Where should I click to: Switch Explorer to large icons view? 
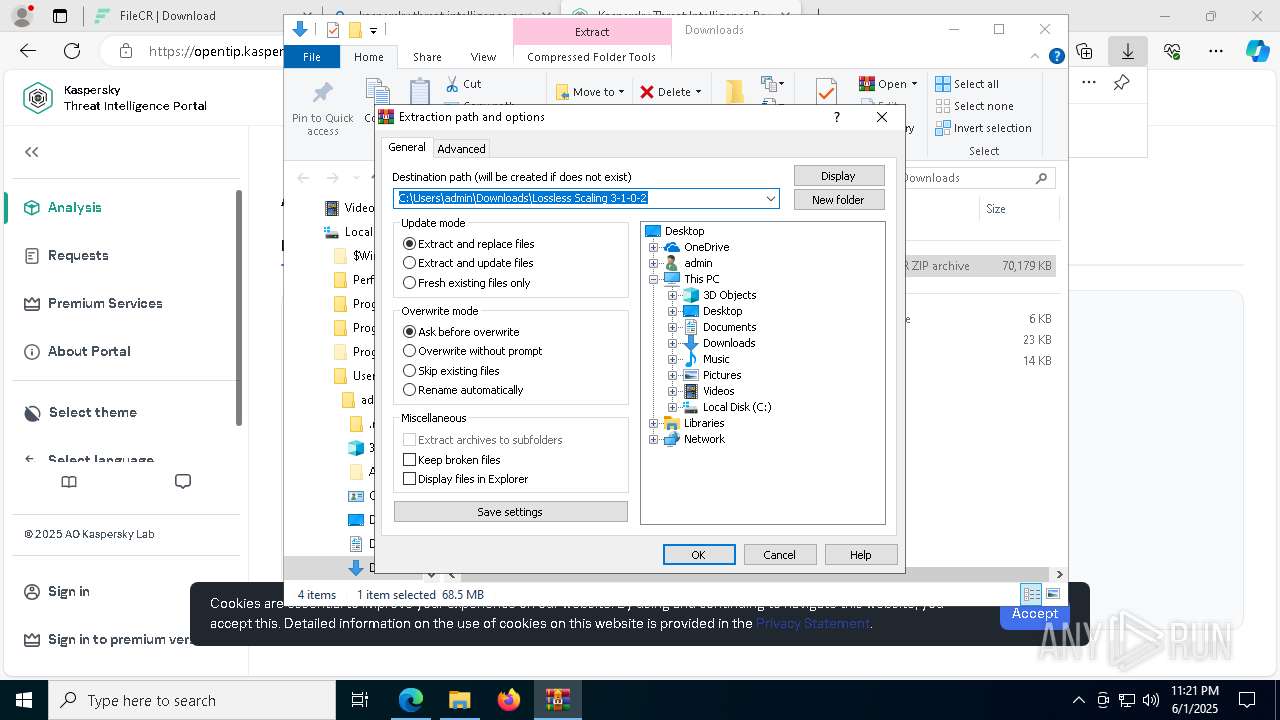(x=1052, y=594)
